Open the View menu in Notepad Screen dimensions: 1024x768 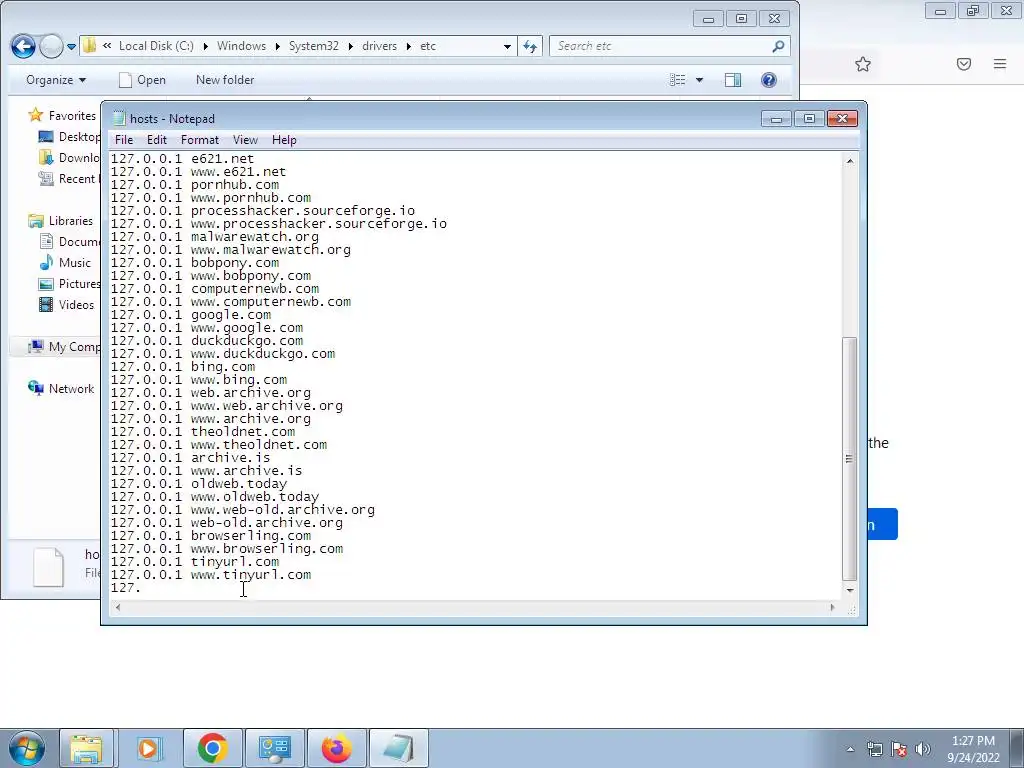coord(245,140)
